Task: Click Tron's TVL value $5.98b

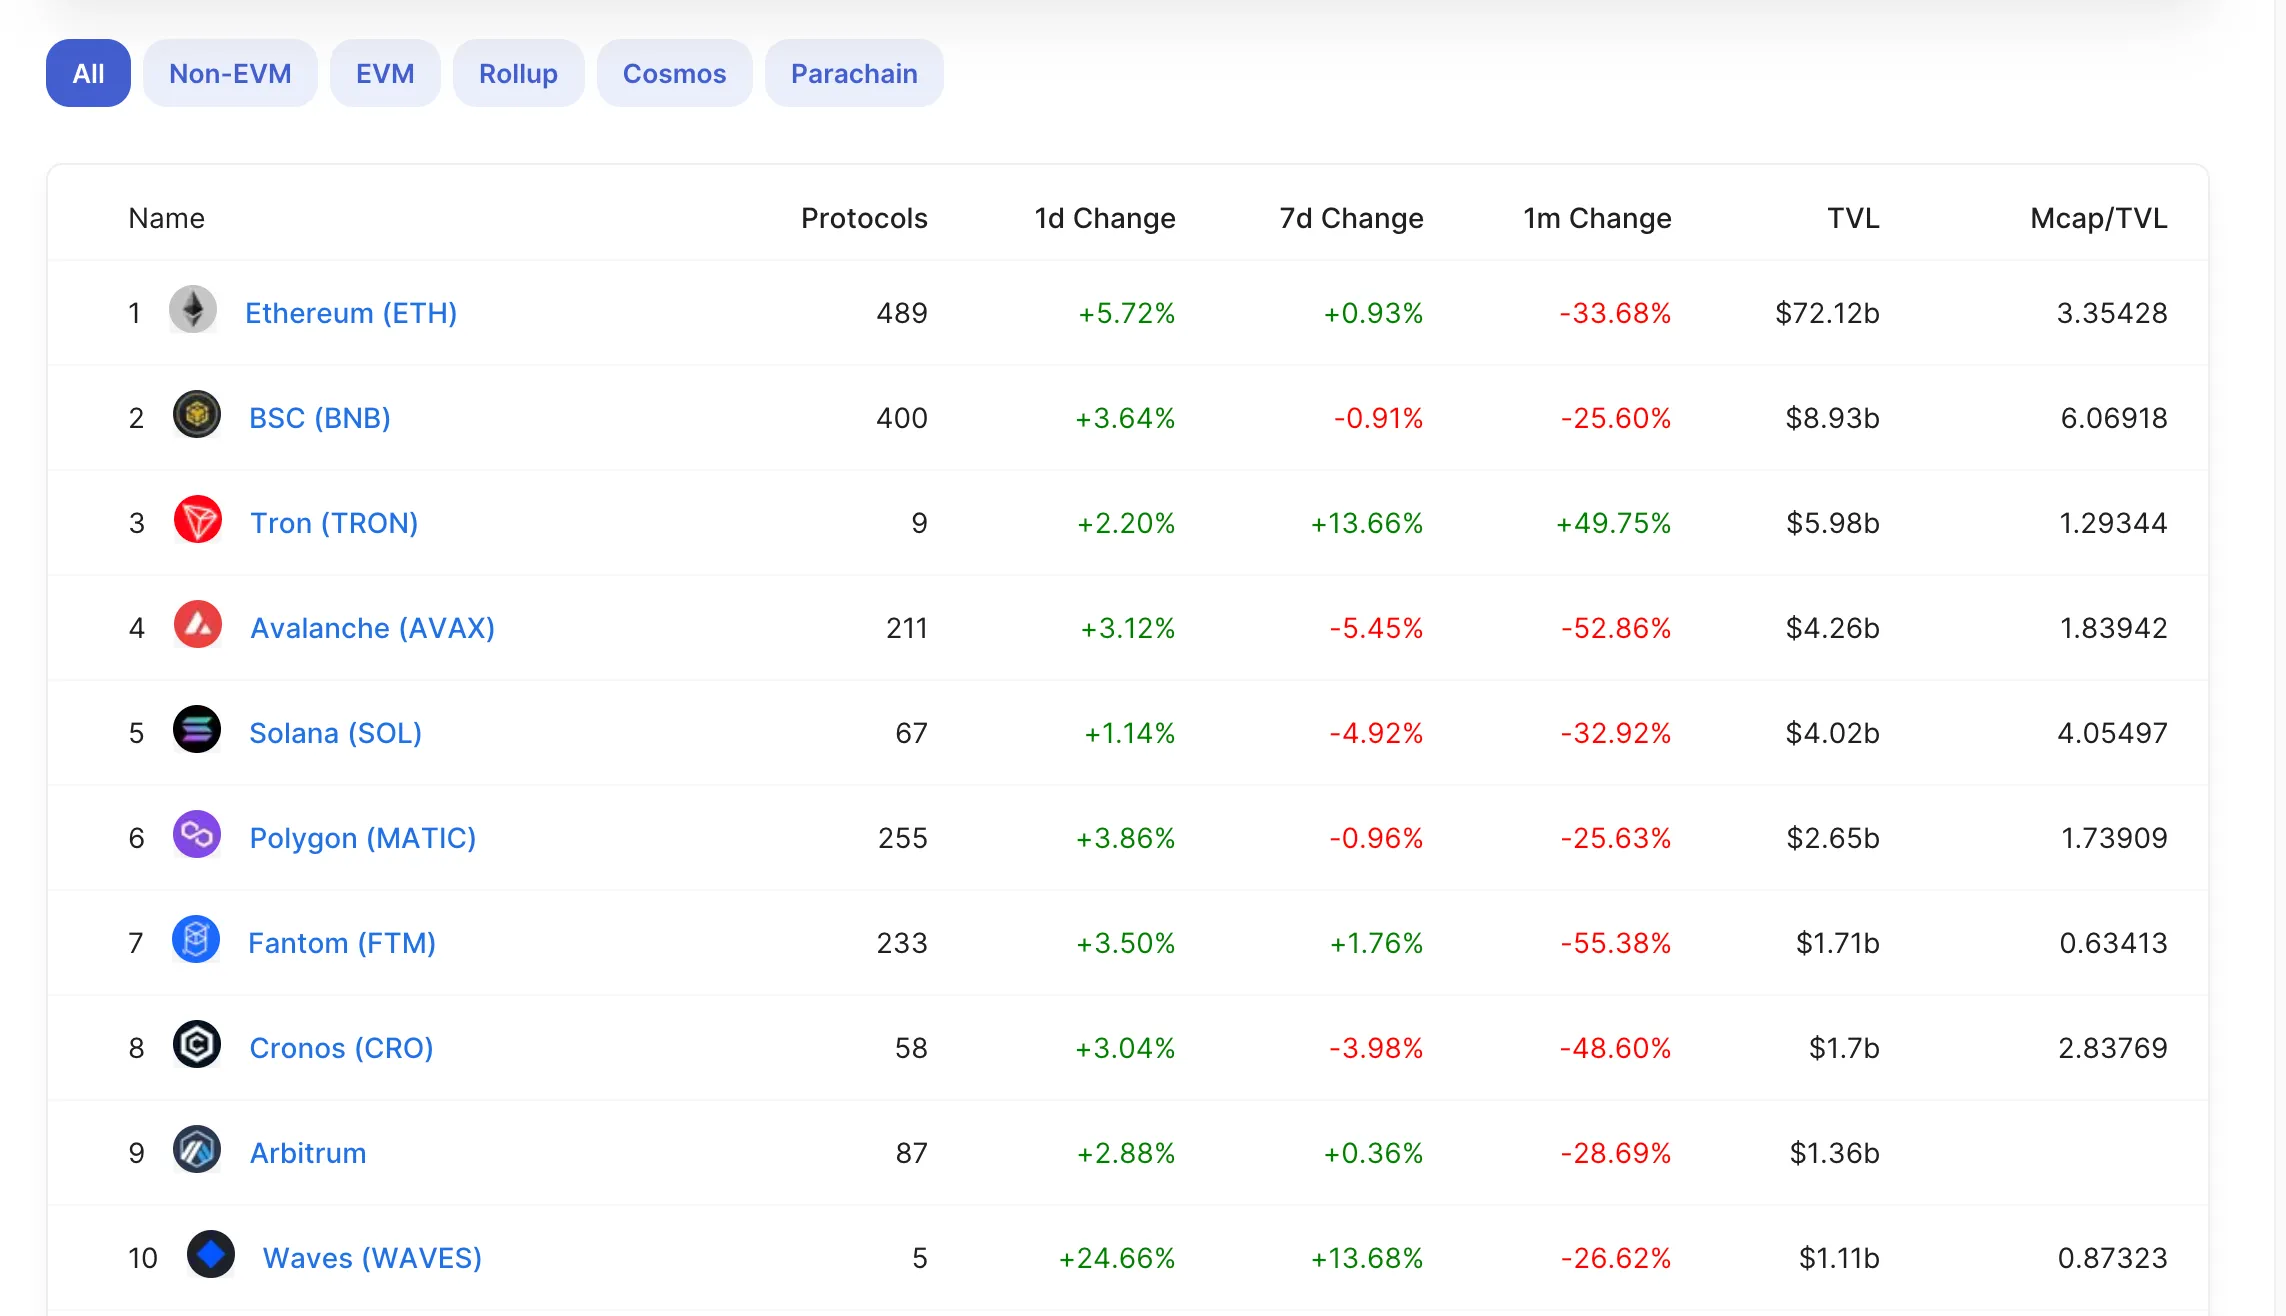Action: (x=1833, y=523)
